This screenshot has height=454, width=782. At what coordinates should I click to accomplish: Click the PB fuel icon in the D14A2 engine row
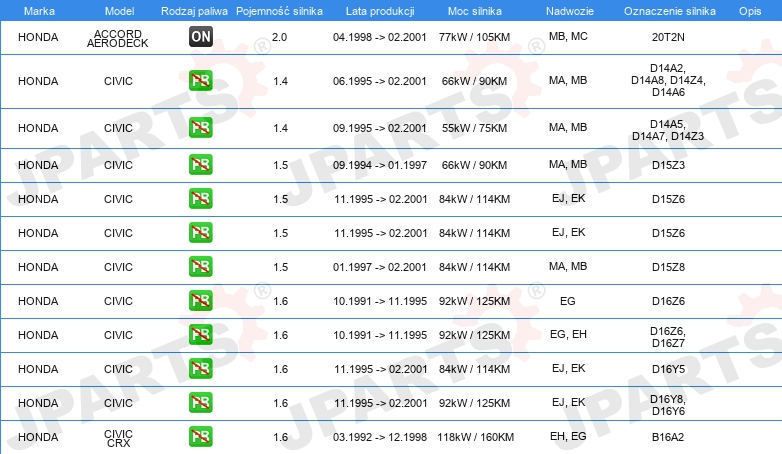click(201, 80)
